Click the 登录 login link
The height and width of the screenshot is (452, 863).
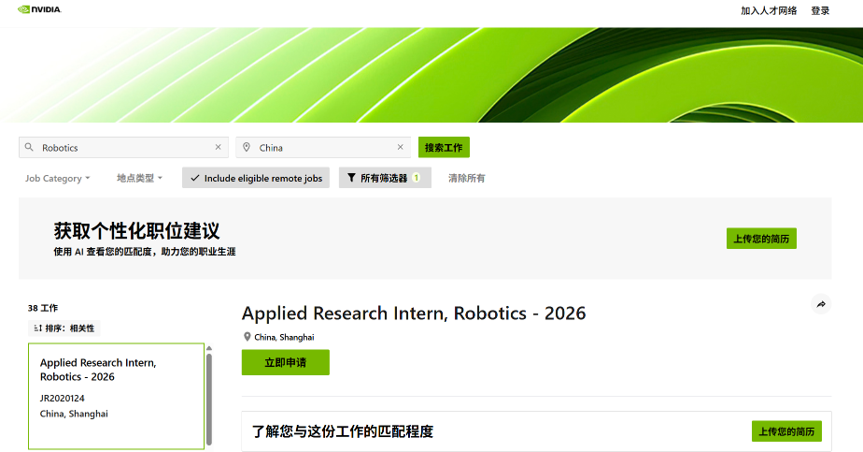pos(820,10)
